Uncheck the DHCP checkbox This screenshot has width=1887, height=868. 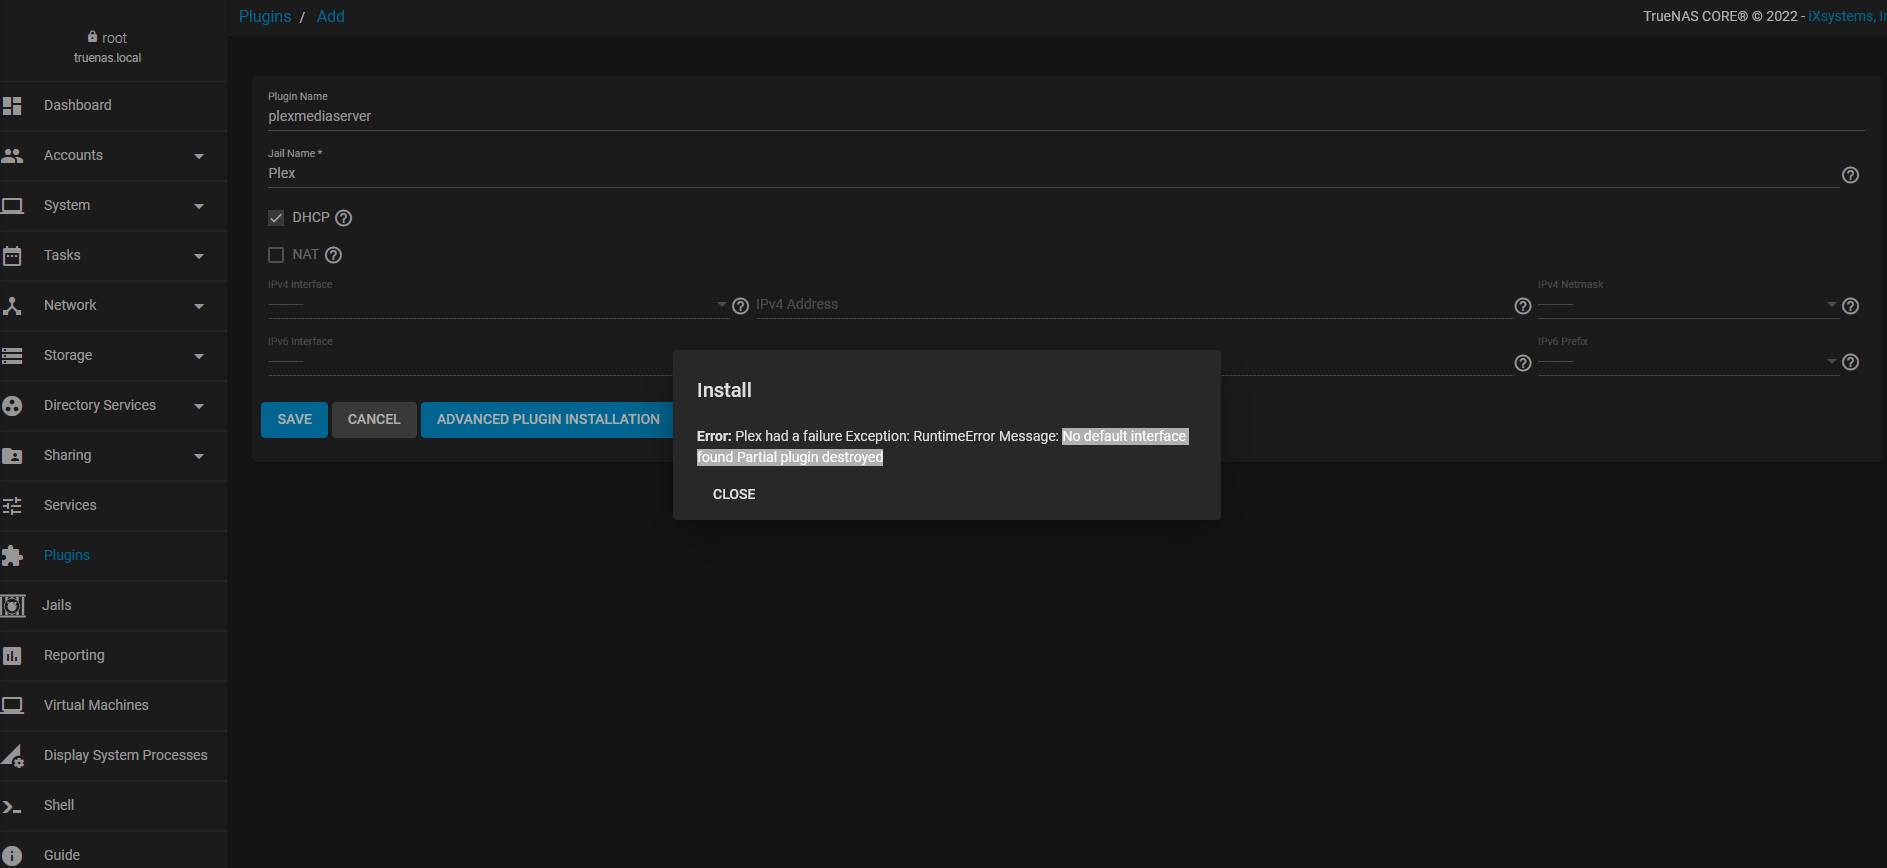tap(276, 218)
